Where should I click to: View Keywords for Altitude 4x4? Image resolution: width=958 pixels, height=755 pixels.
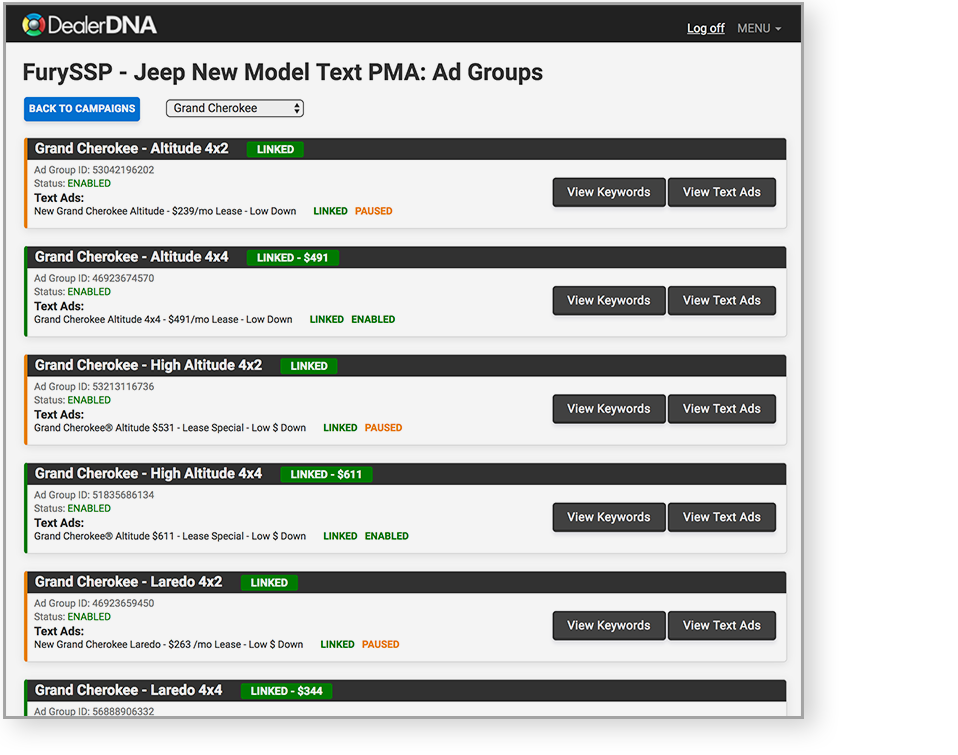coord(609,300)
